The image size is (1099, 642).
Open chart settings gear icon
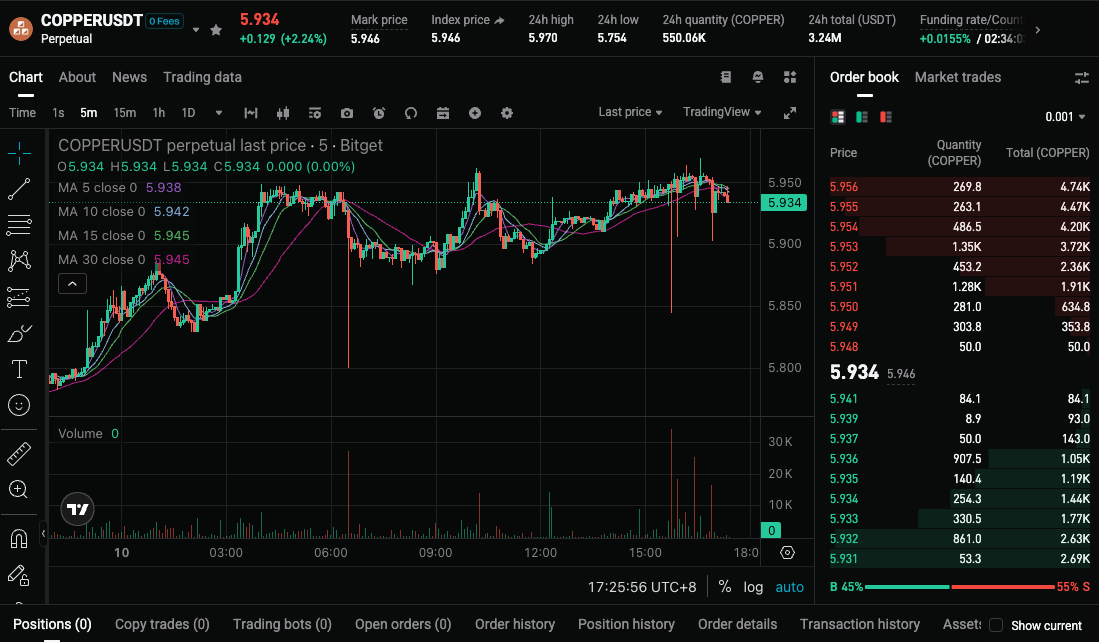[x=507, y=112]
